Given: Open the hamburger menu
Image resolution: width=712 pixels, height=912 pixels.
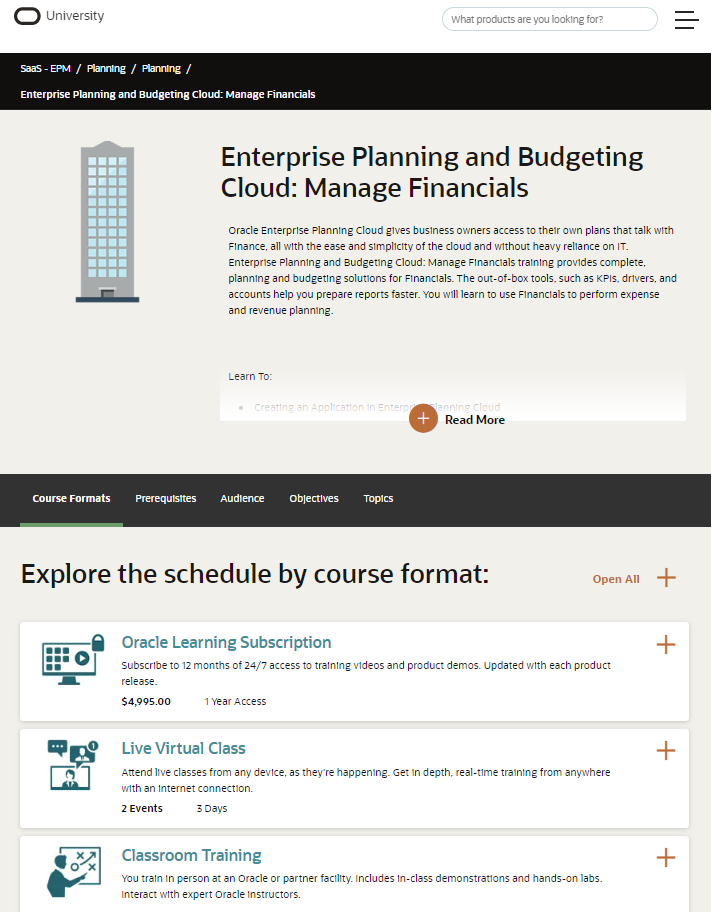Looking at the screenshot, I should [687, 20].
